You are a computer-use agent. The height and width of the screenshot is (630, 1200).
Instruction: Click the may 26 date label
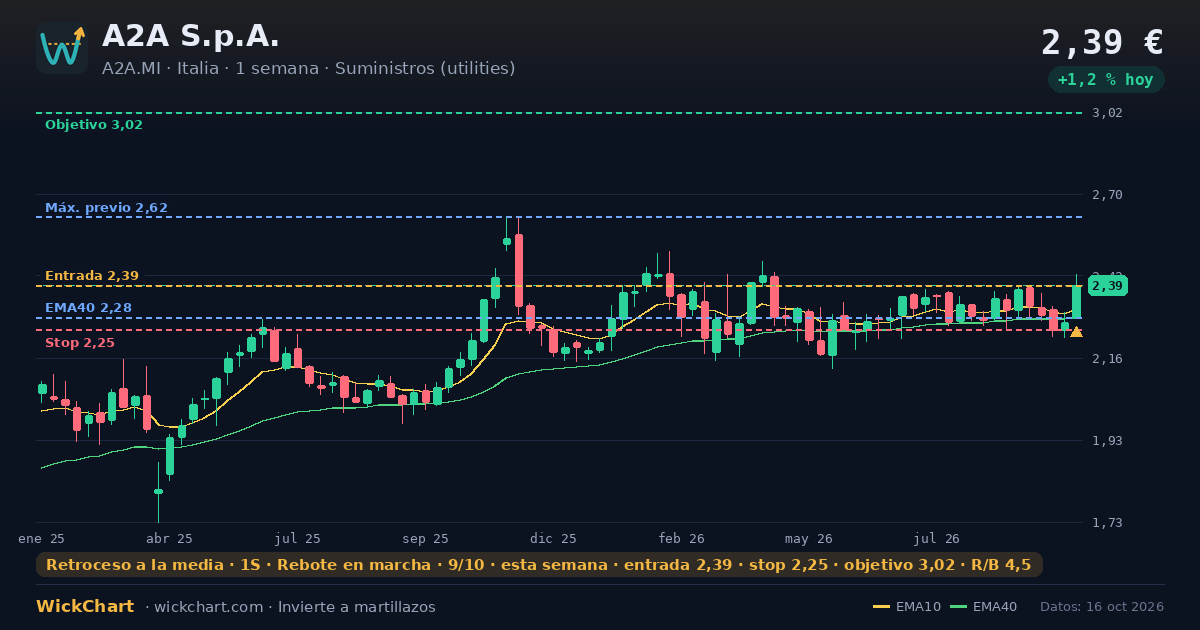pyautogui.click(x=809, y=538)
